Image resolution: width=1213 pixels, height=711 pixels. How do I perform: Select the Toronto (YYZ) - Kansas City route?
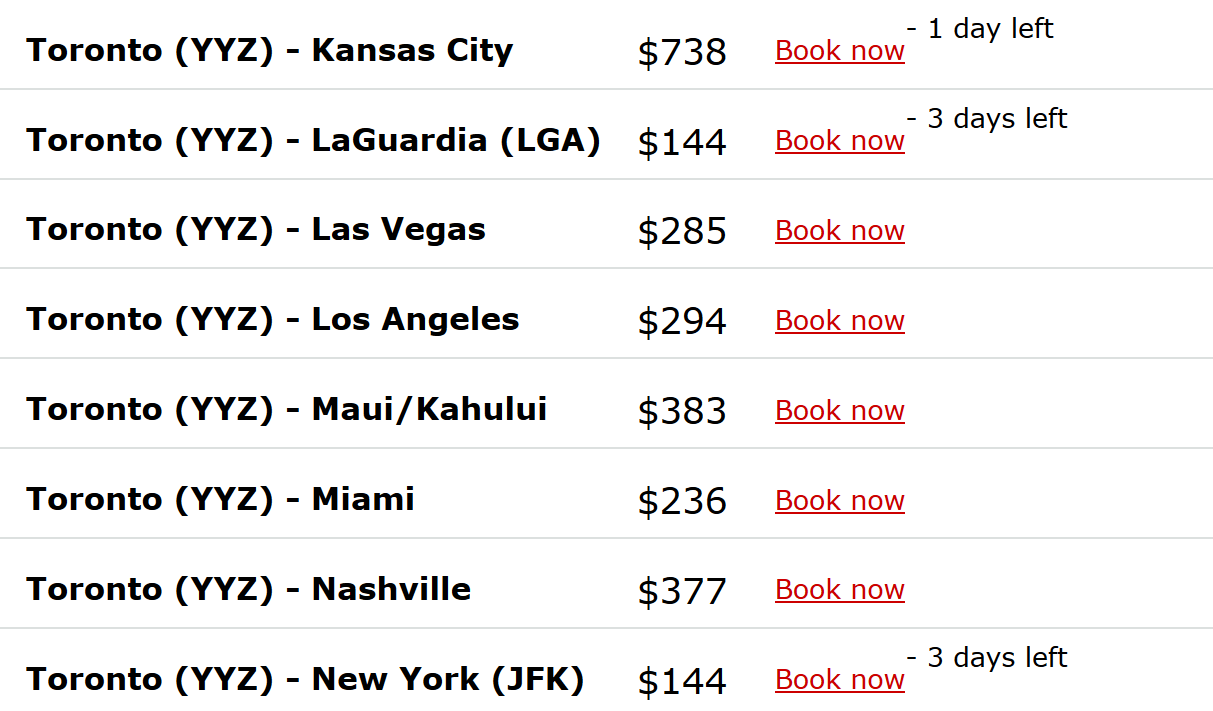click(x=271, y=49)
